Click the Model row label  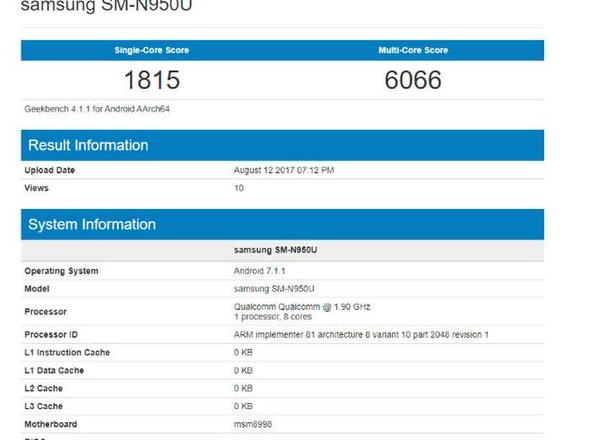pos(37,289)
